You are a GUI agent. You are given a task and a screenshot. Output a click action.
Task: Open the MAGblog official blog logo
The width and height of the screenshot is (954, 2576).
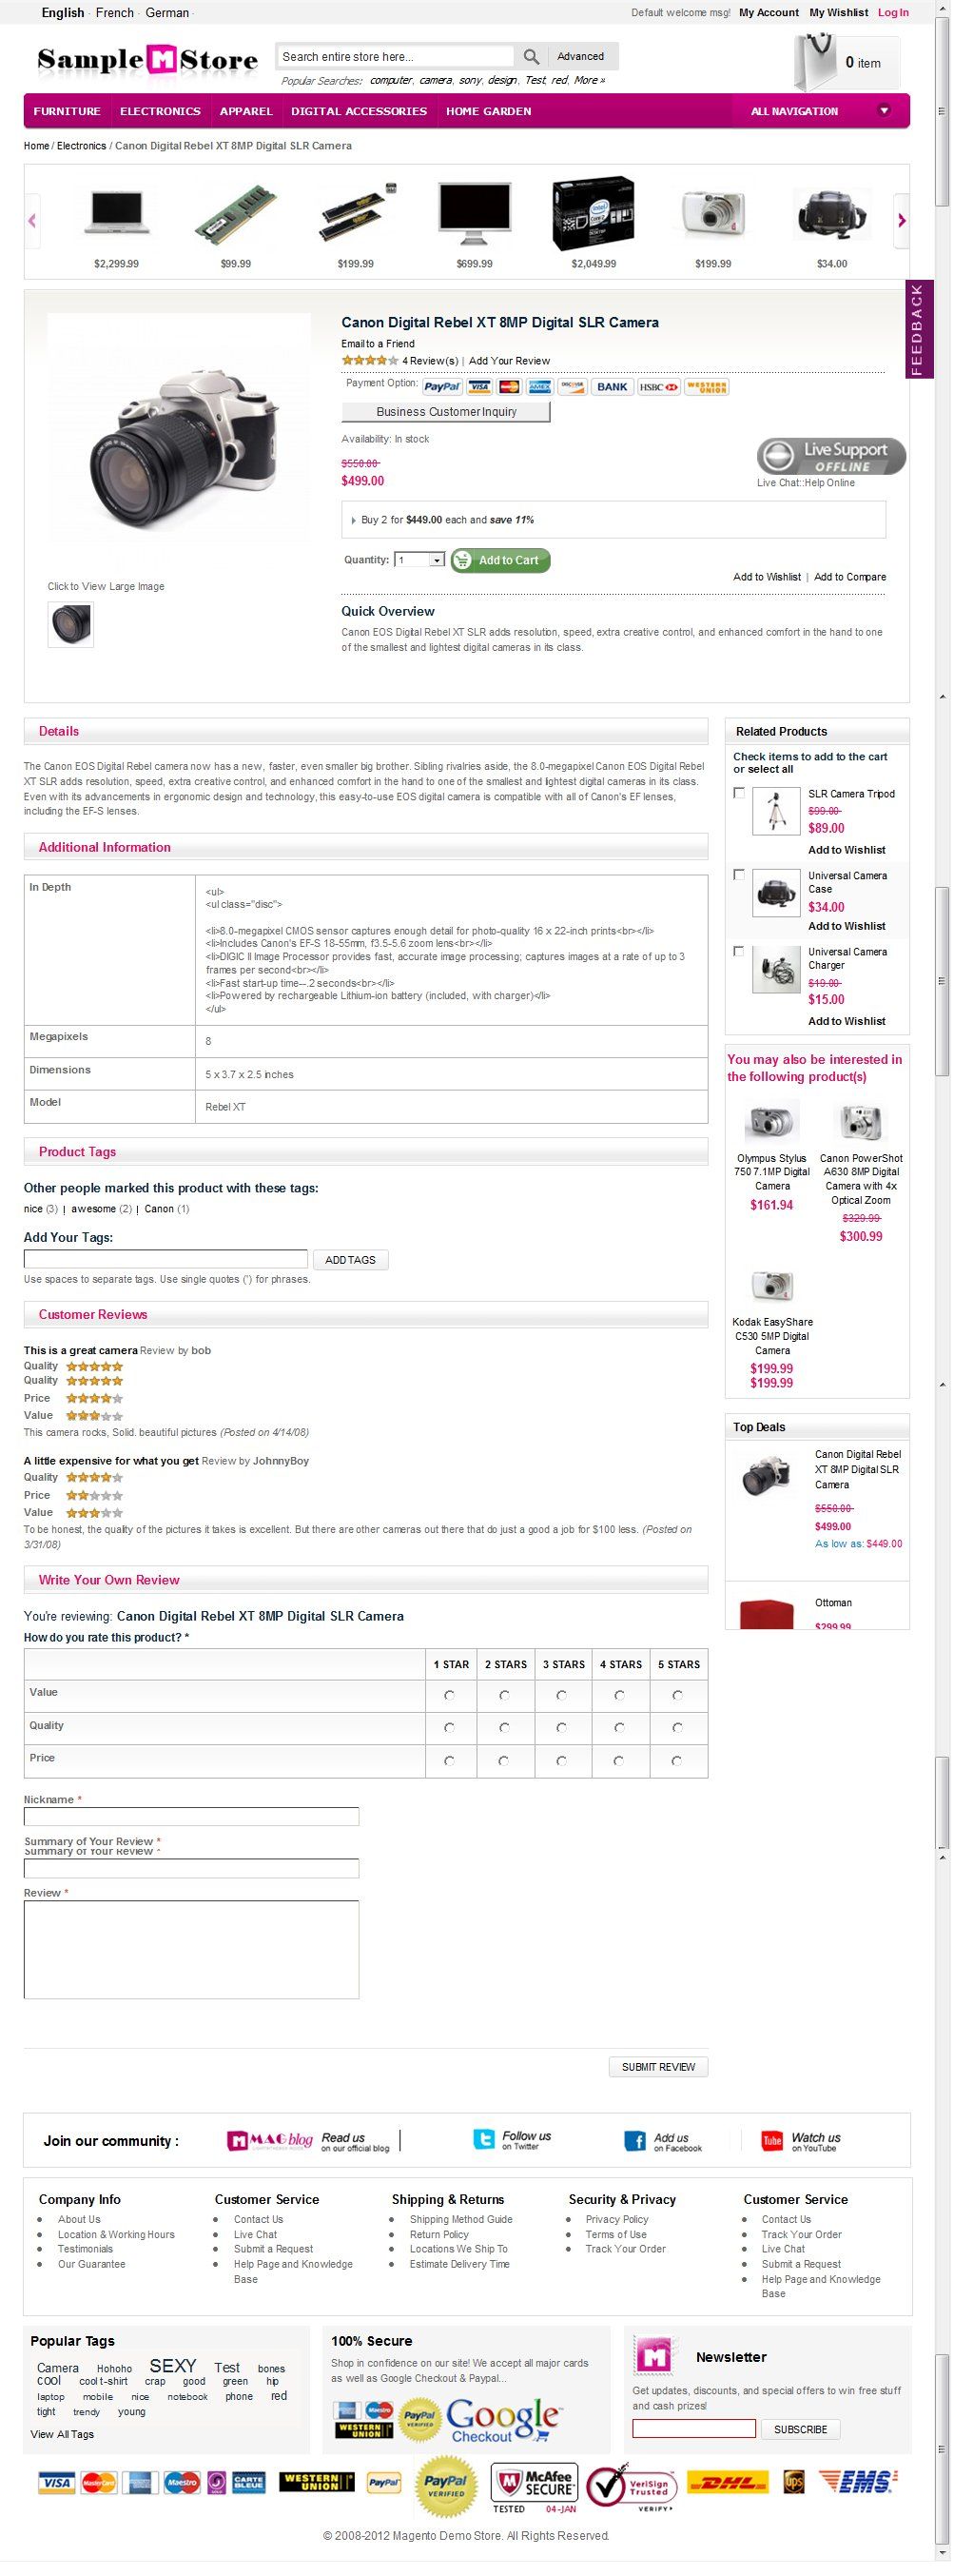[x=271, y=2140]
